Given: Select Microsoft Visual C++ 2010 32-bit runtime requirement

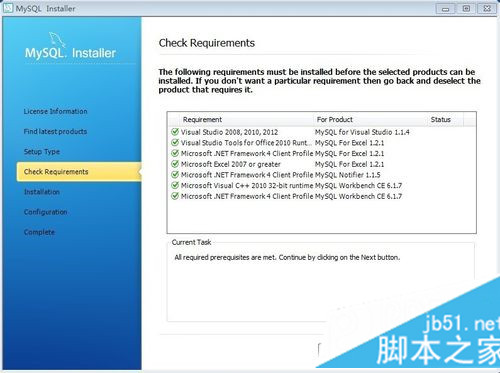Looking at the screenshot, I should click(x=247, y=185).
